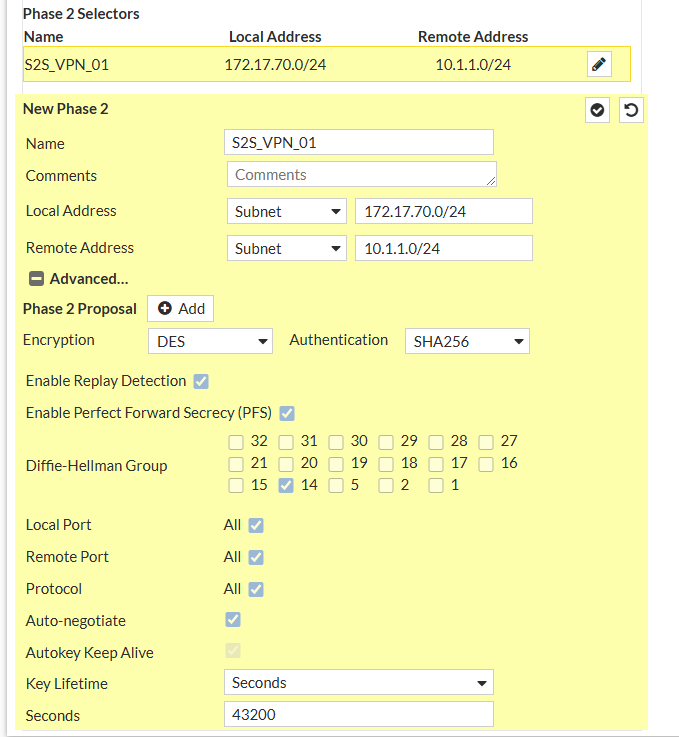The image size is (679, 737).
Task: Check Diffie-Hellman group 17
Action: (x=436, y=464)
